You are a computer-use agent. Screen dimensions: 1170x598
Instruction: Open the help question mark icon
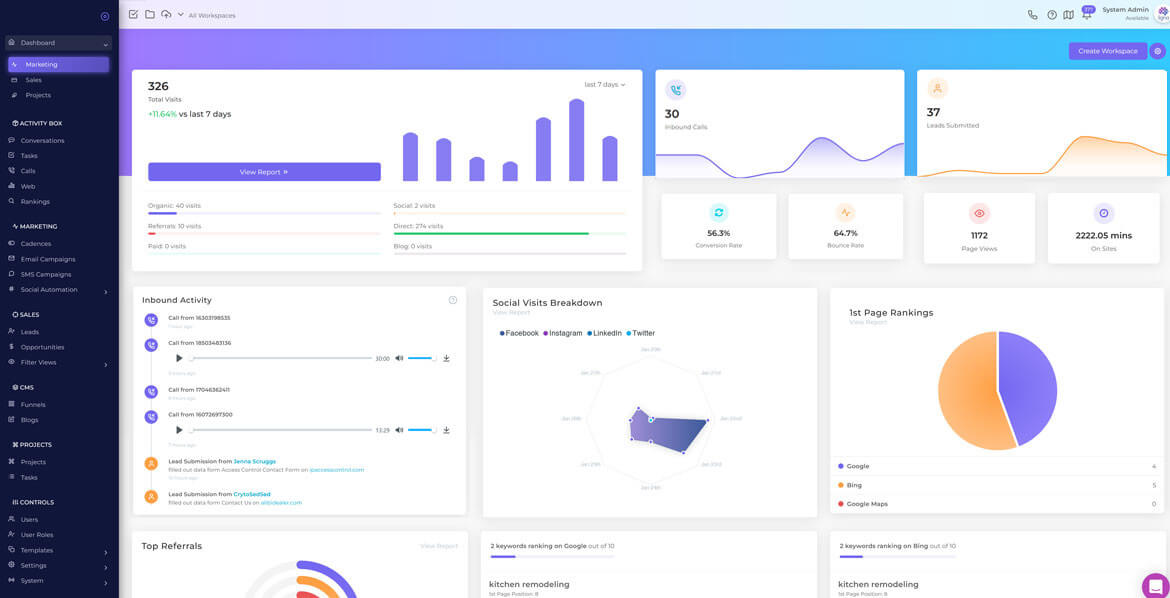click(1052, 15)
